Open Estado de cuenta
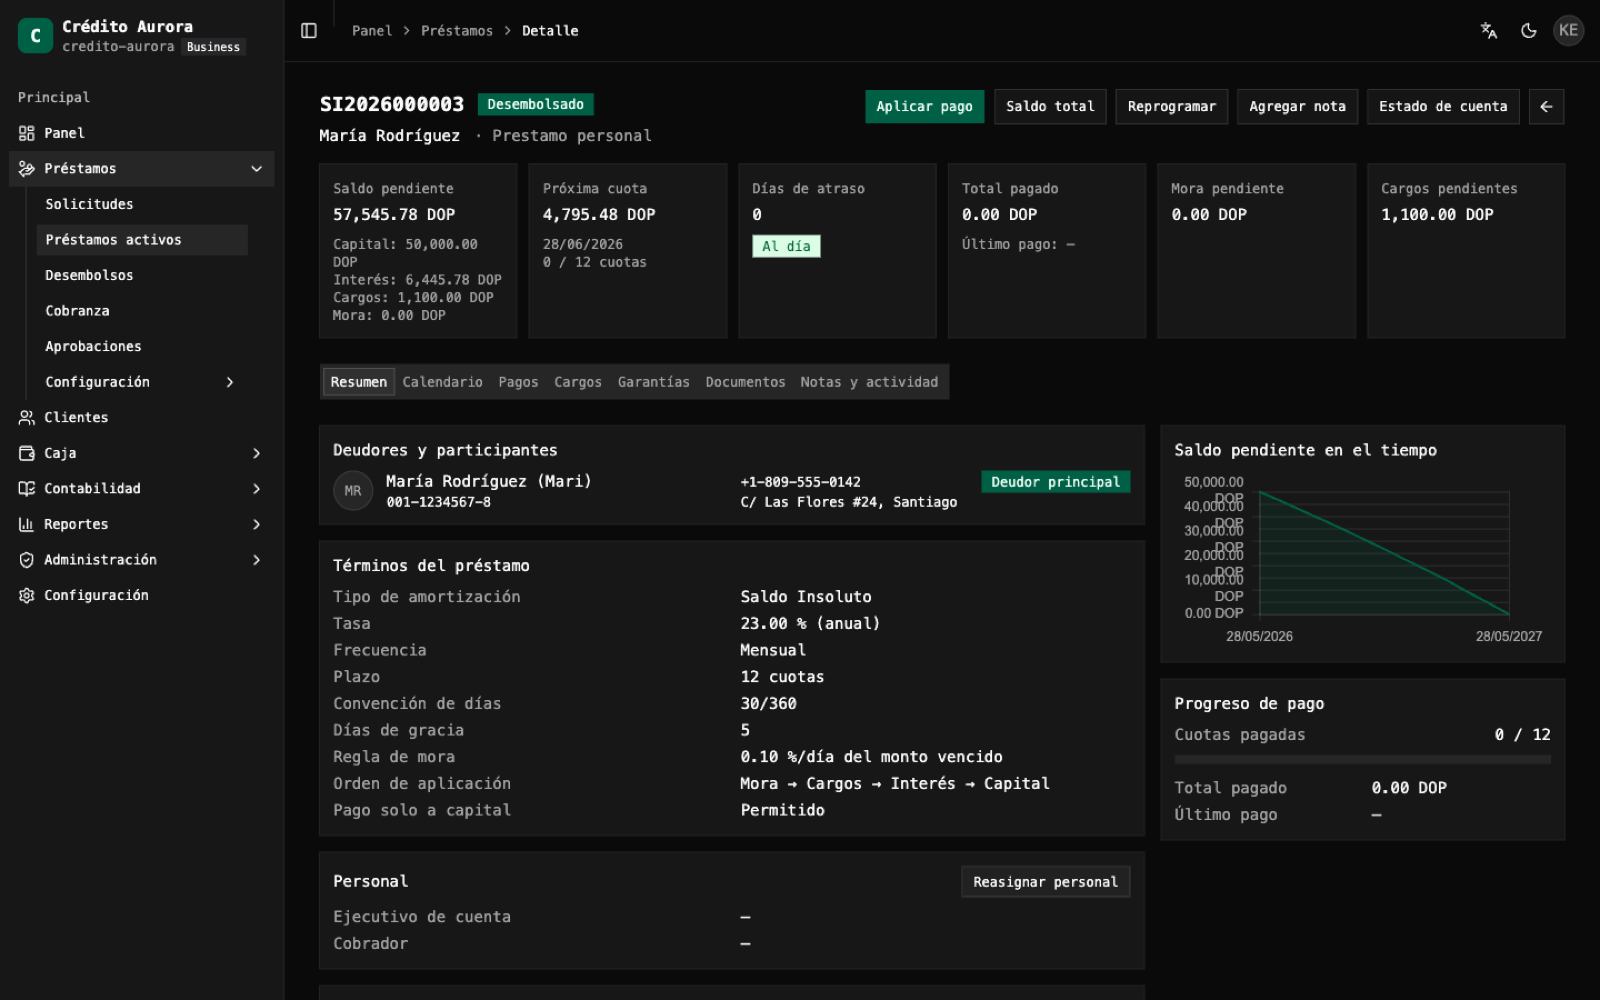This screenshot has width=1600, height=1000. pyautogui.click(x=1443, y=107)
